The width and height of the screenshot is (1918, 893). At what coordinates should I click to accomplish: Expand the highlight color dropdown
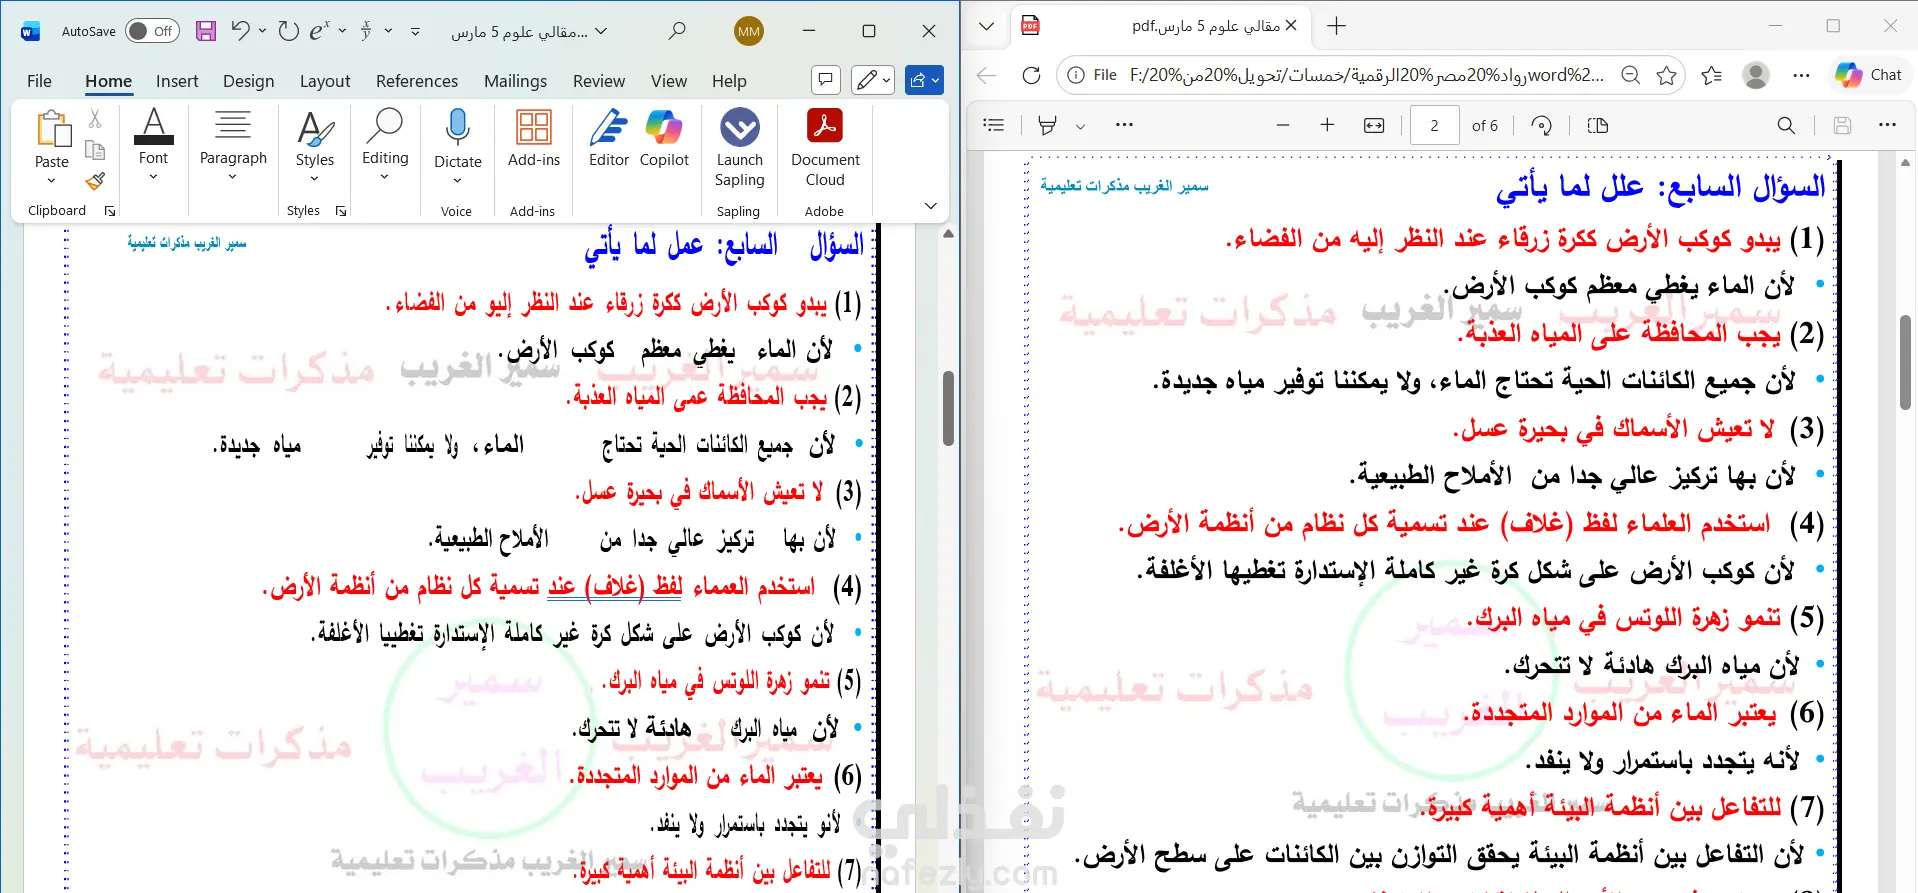[x=1080, y=126]
